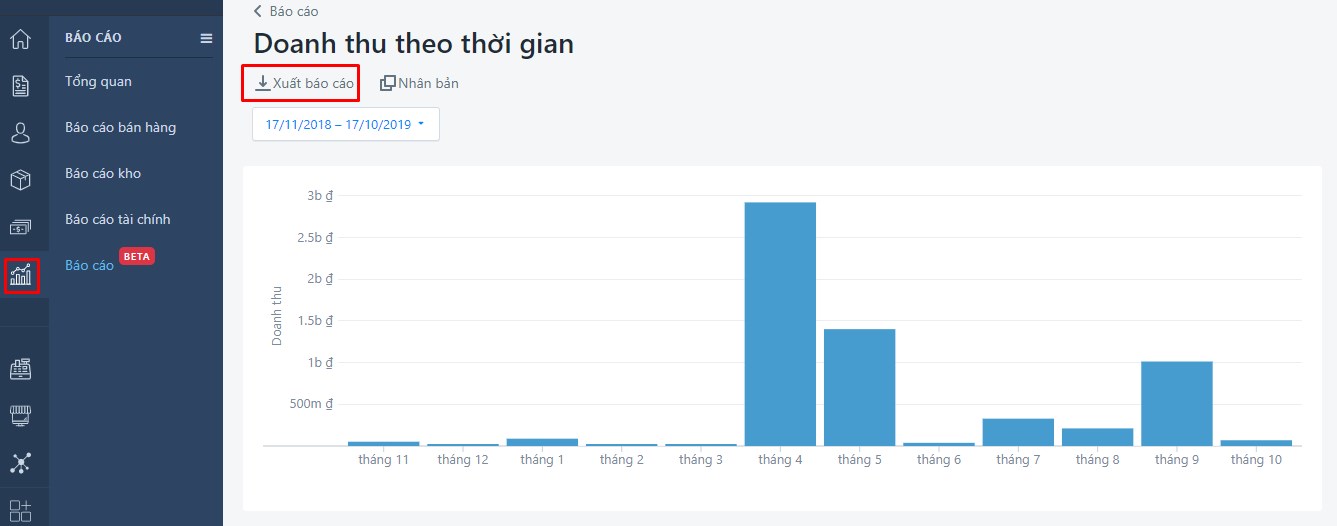Open the cash money icon
1337x526 pixels.
point(19,227)
